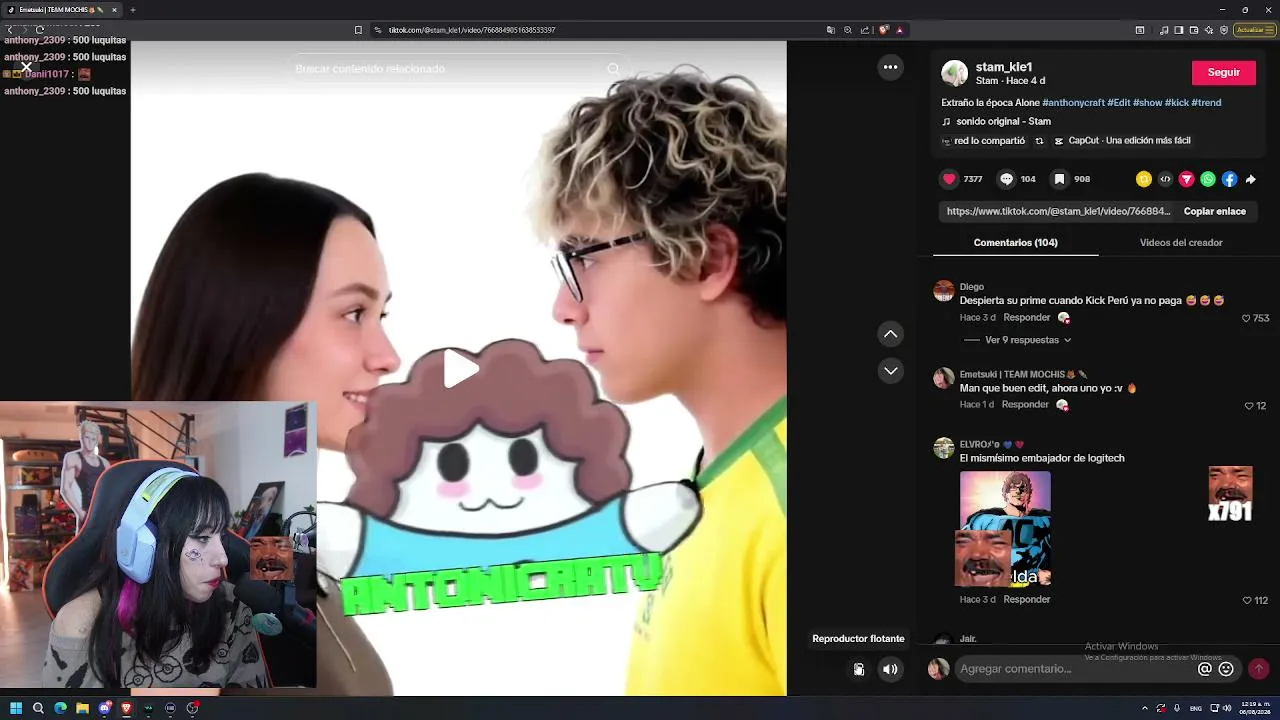Click the browser address bar URL

click(472, 30)
